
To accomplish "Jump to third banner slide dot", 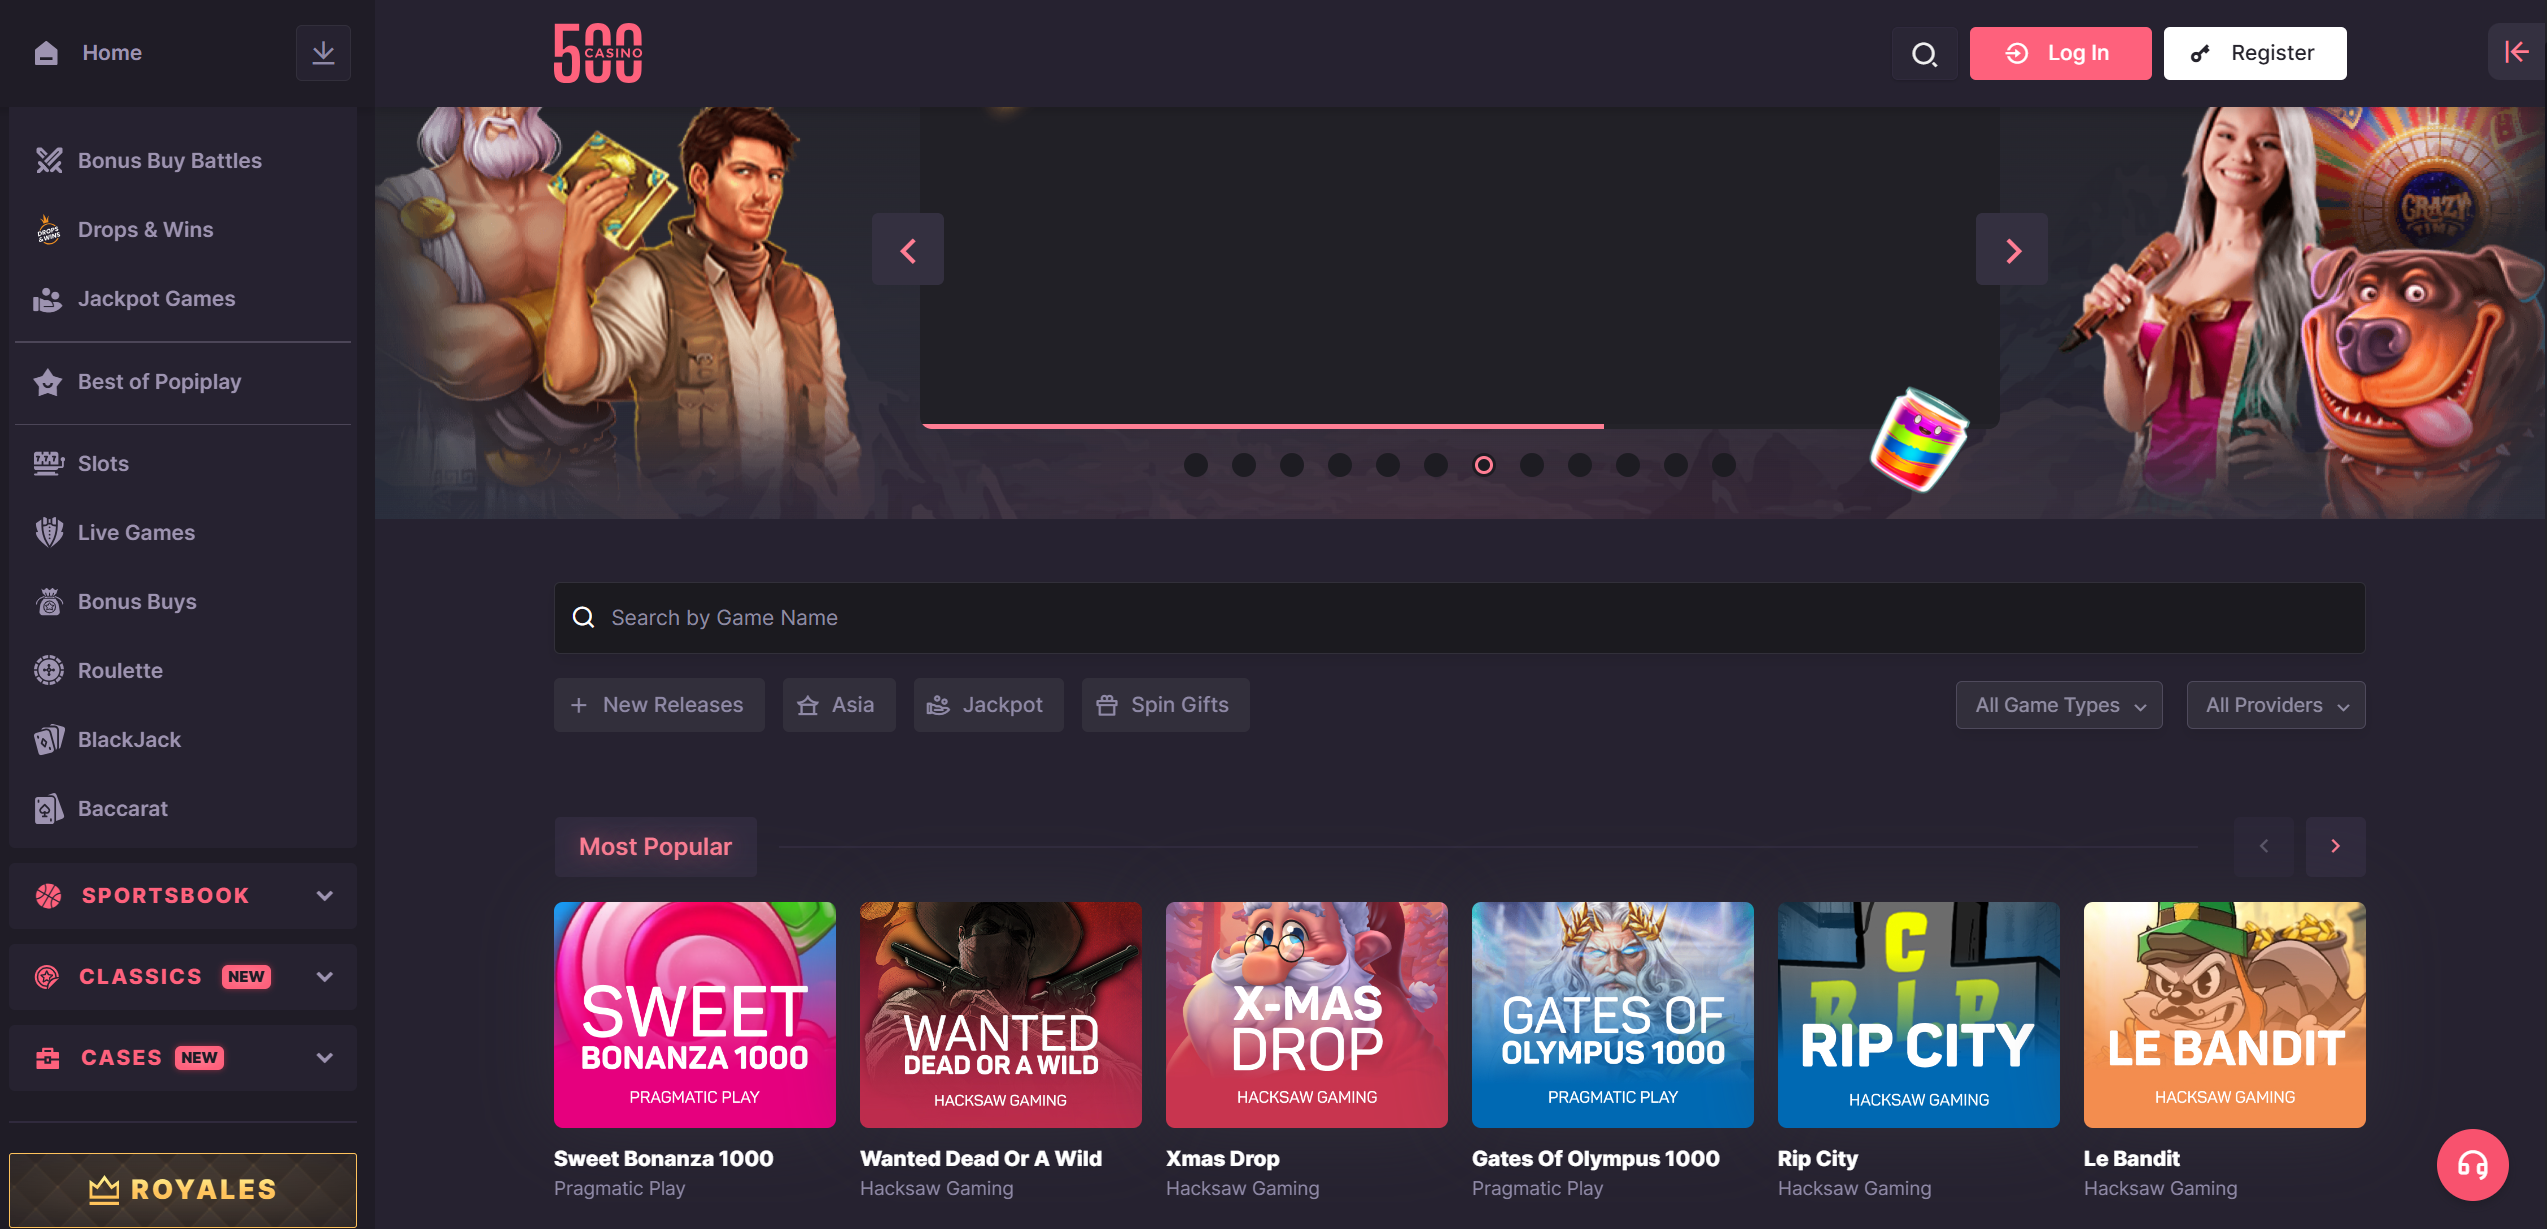I will [1292, 465].
